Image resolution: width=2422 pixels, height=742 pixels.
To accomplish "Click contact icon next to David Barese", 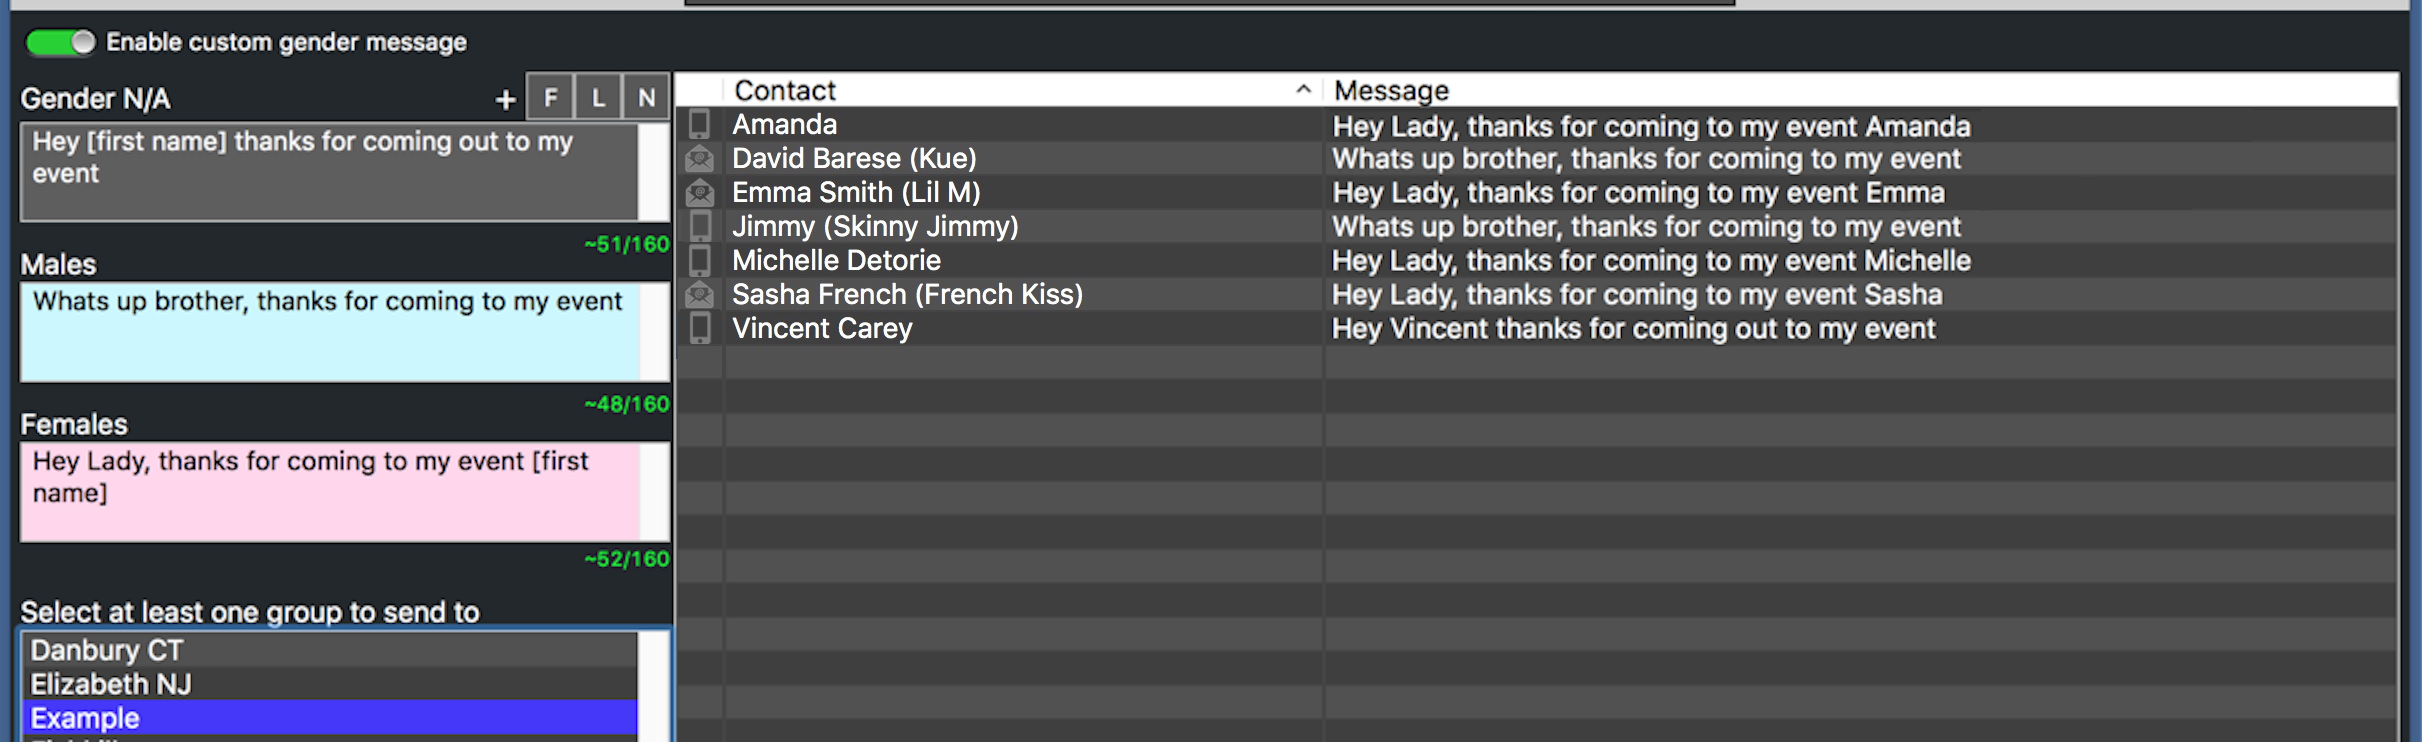I will pyautogui.click(x=700, y=158).
